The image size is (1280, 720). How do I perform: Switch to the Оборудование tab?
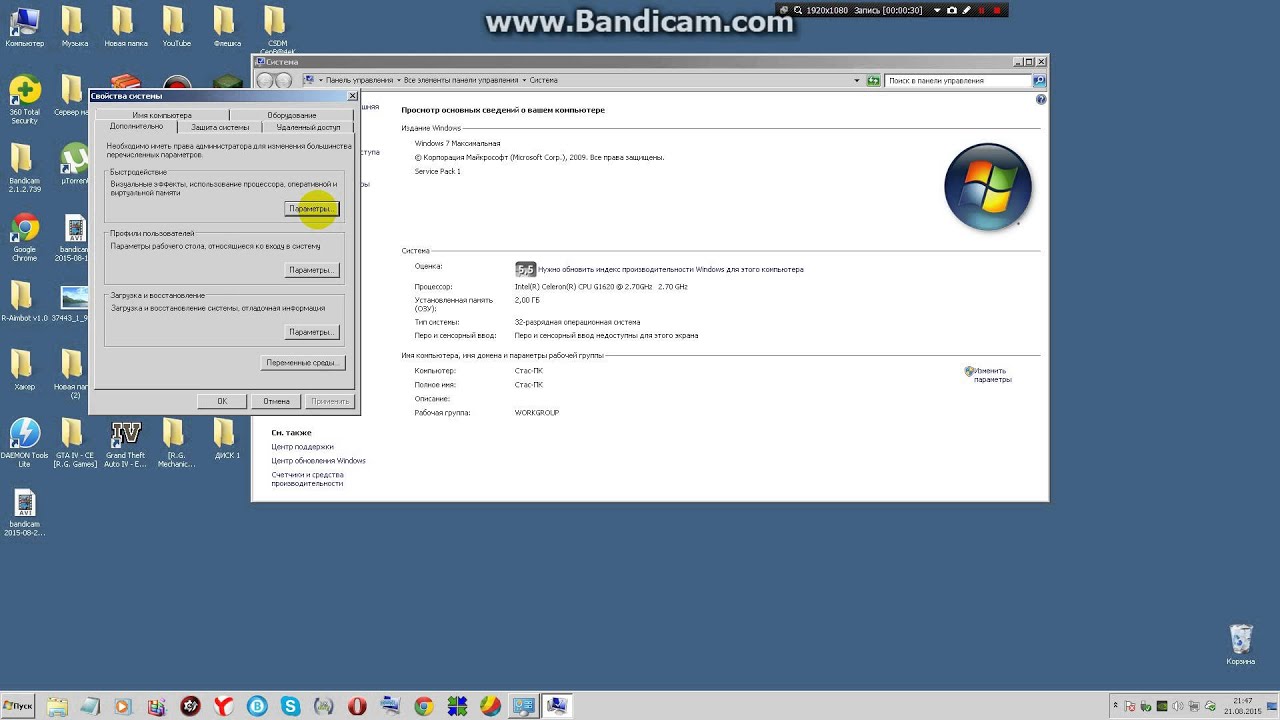(x=291, y=115)
